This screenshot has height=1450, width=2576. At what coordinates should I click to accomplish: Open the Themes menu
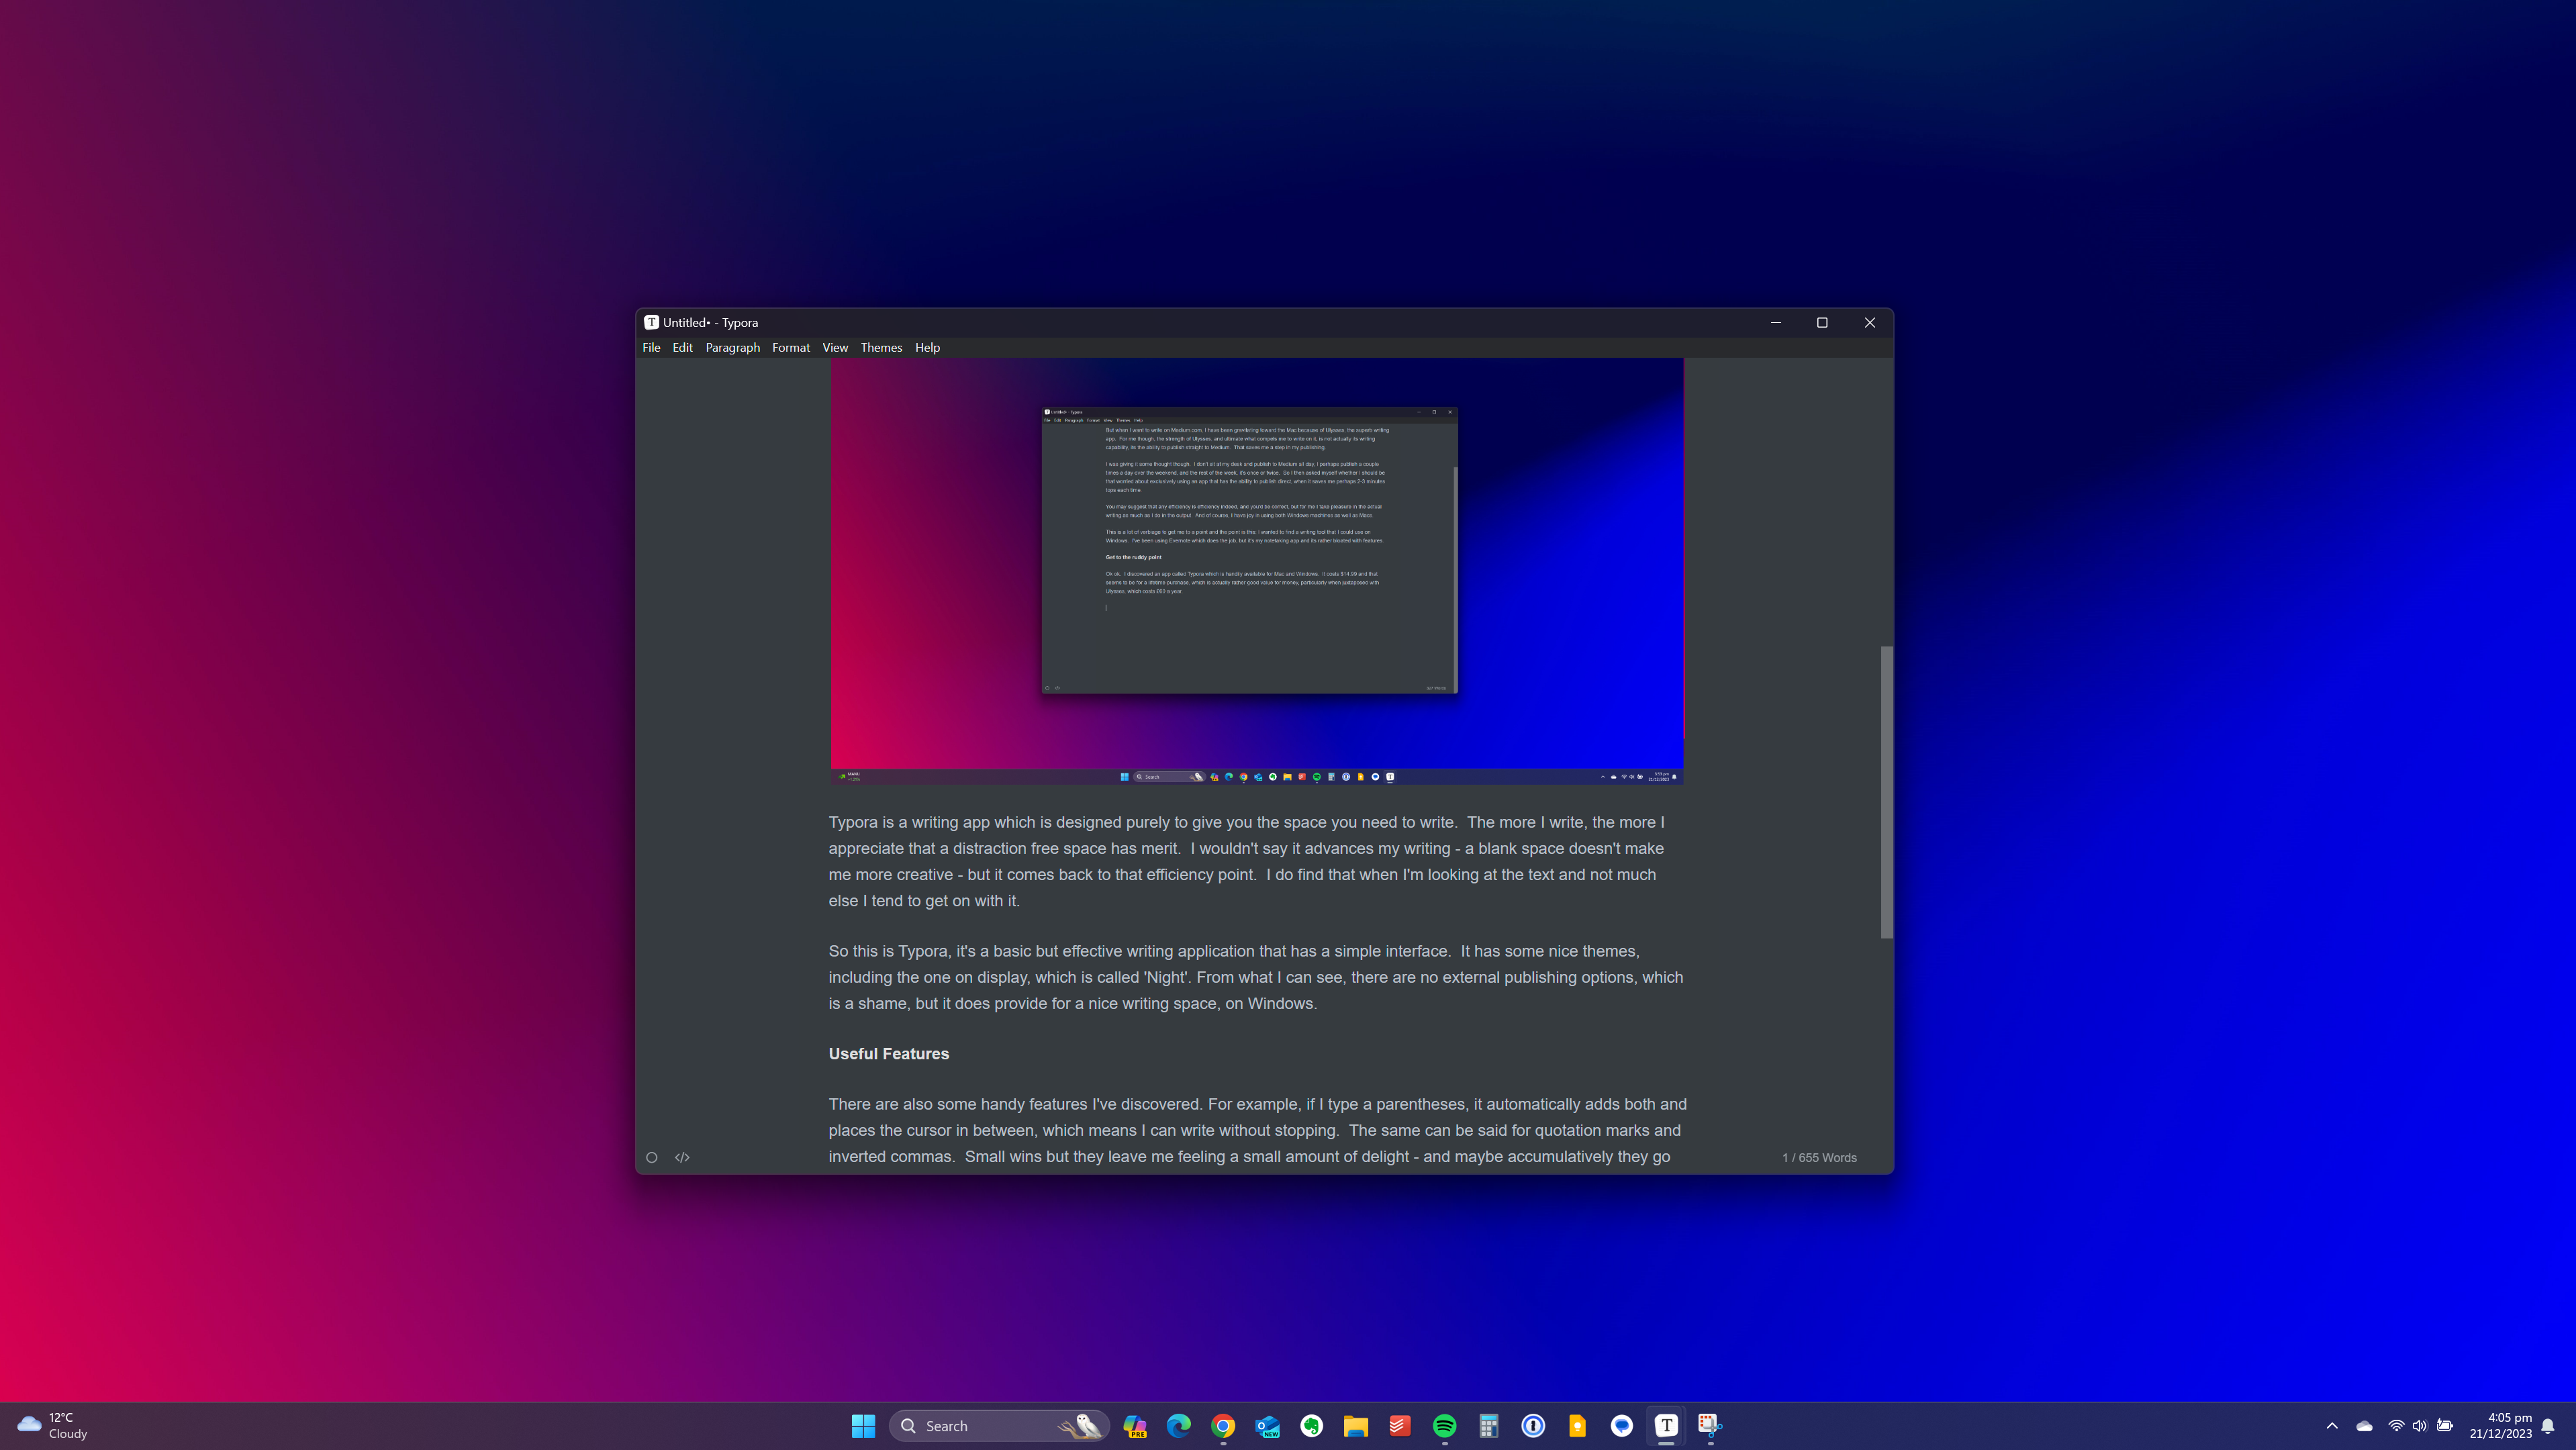881,347
